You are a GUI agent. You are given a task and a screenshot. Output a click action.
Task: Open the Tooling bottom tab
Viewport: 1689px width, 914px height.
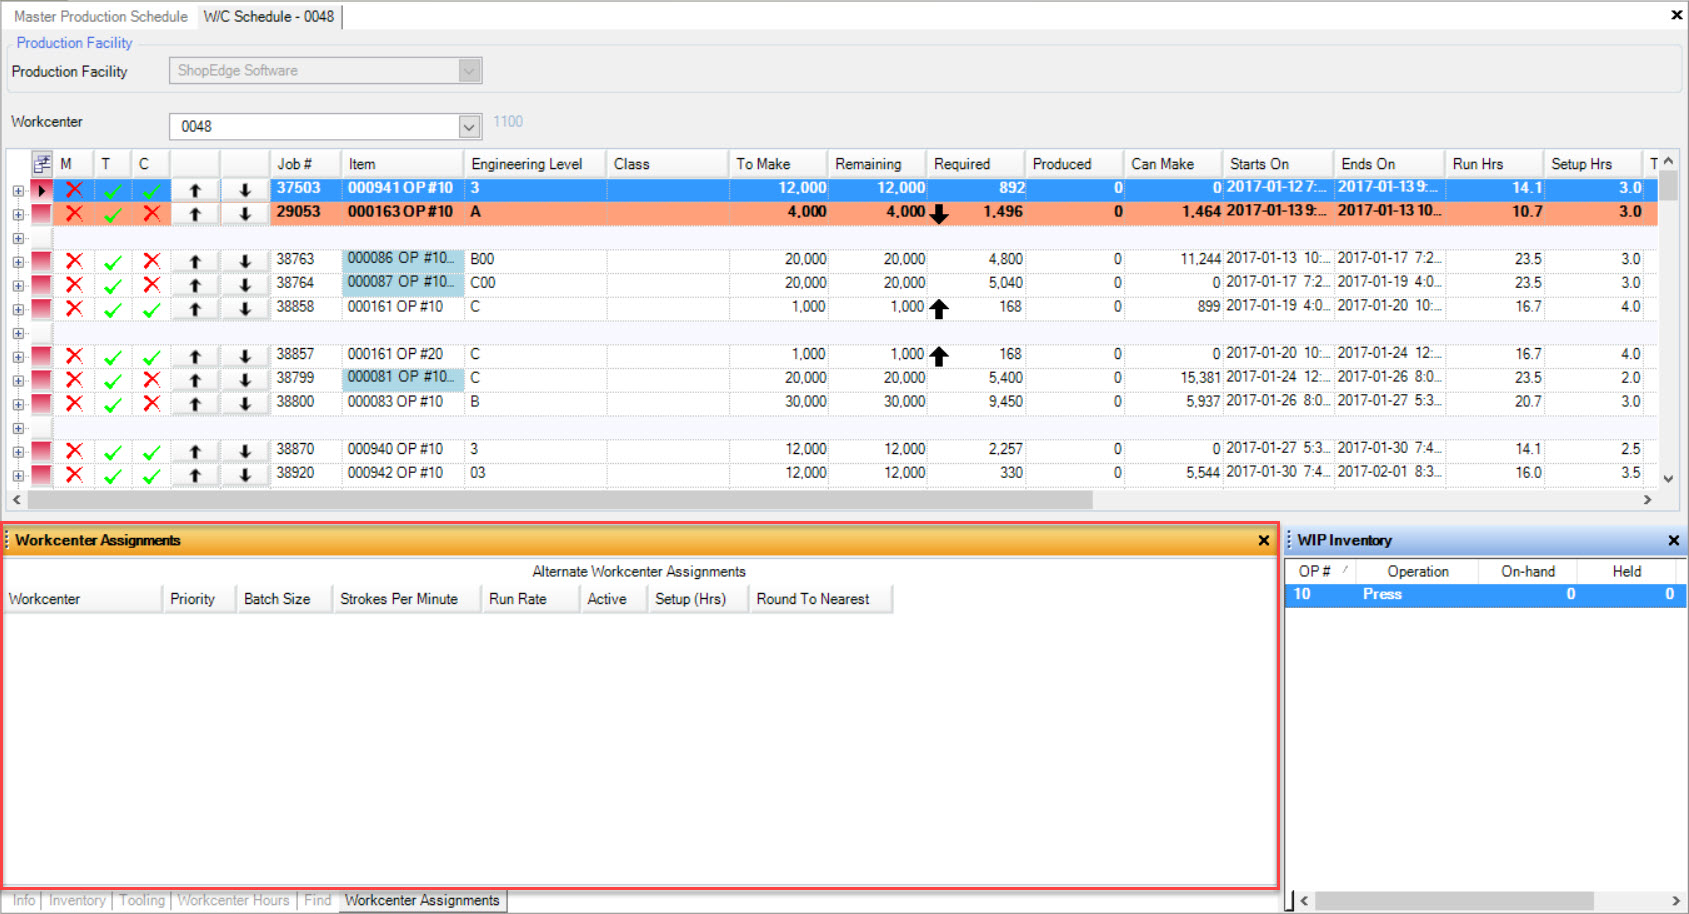[142, 900]
